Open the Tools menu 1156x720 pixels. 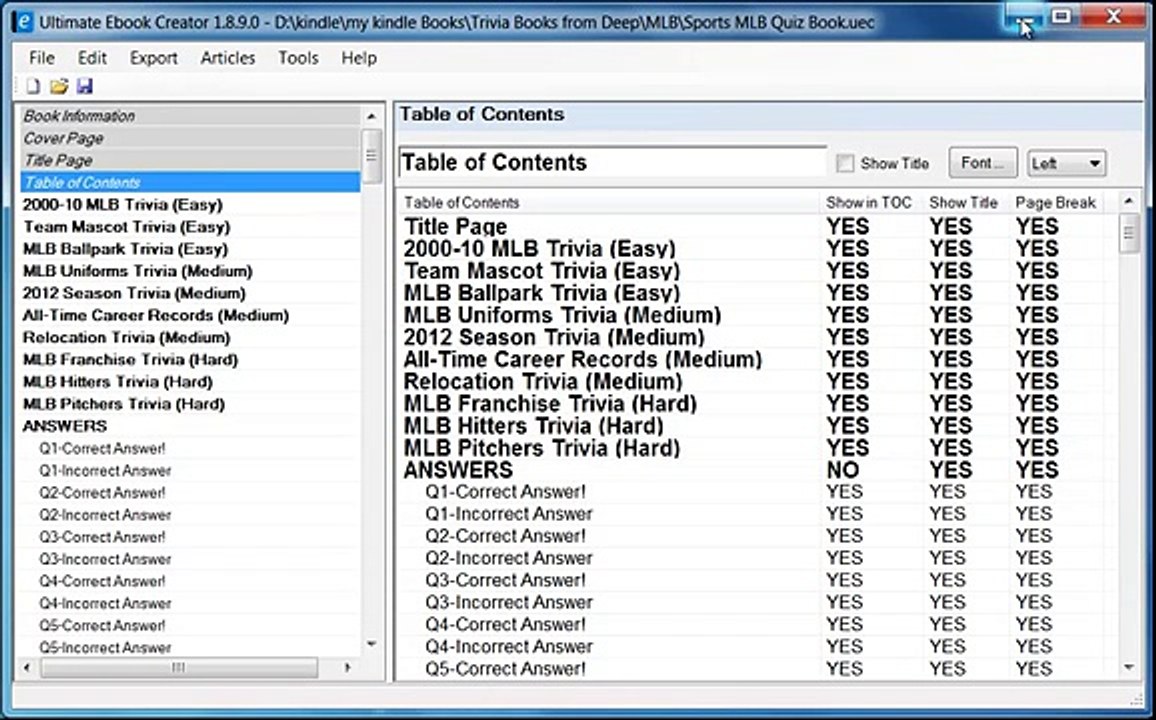click(x=298, y=57)
